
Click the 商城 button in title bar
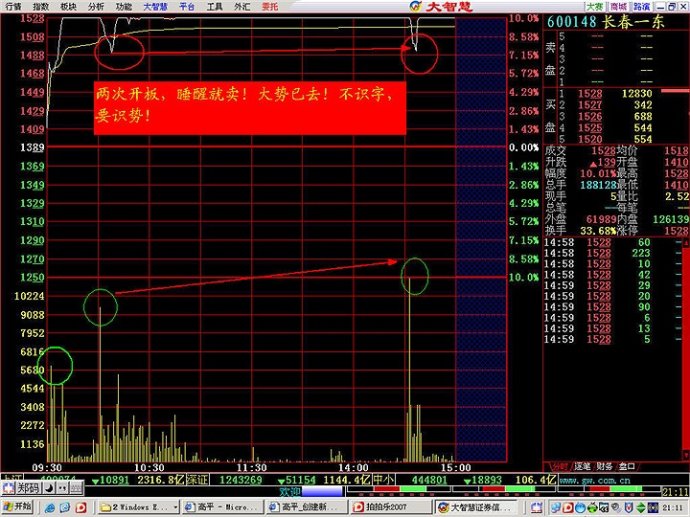tap(618, 6)
